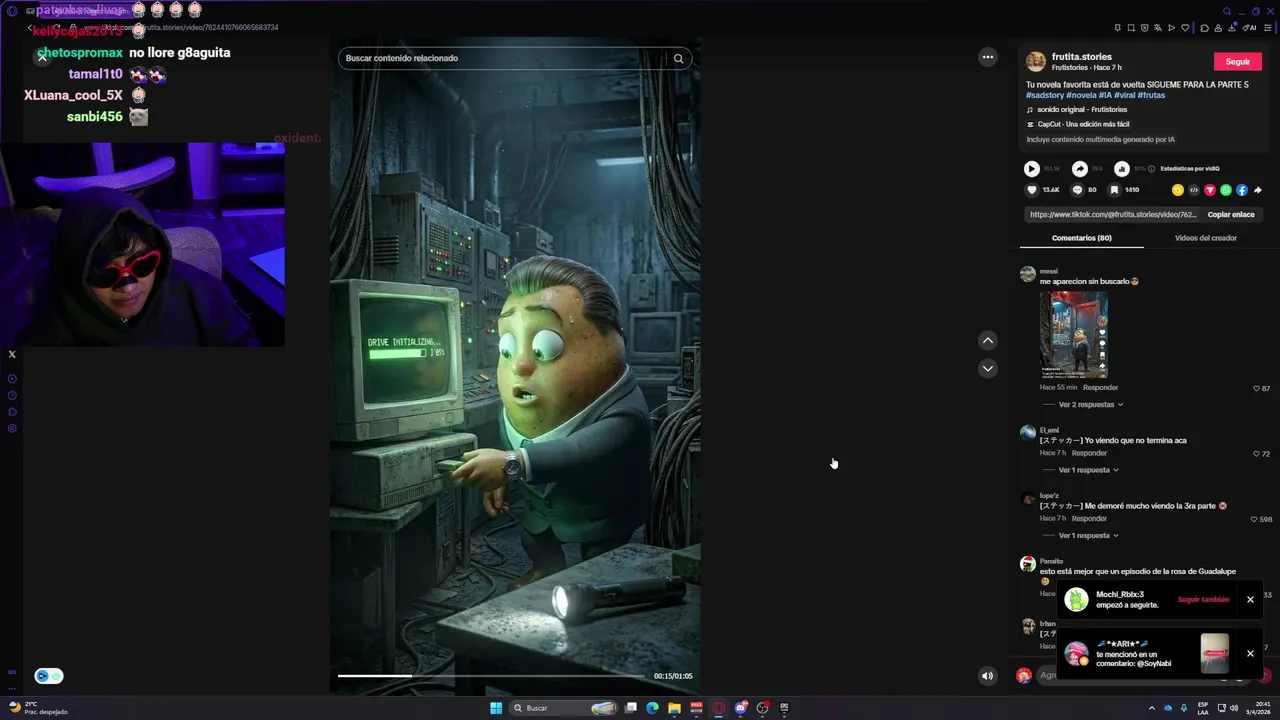Open the browser extensions cube icon
This screenshot has width=1280, height=720.
pos(1204,28)
